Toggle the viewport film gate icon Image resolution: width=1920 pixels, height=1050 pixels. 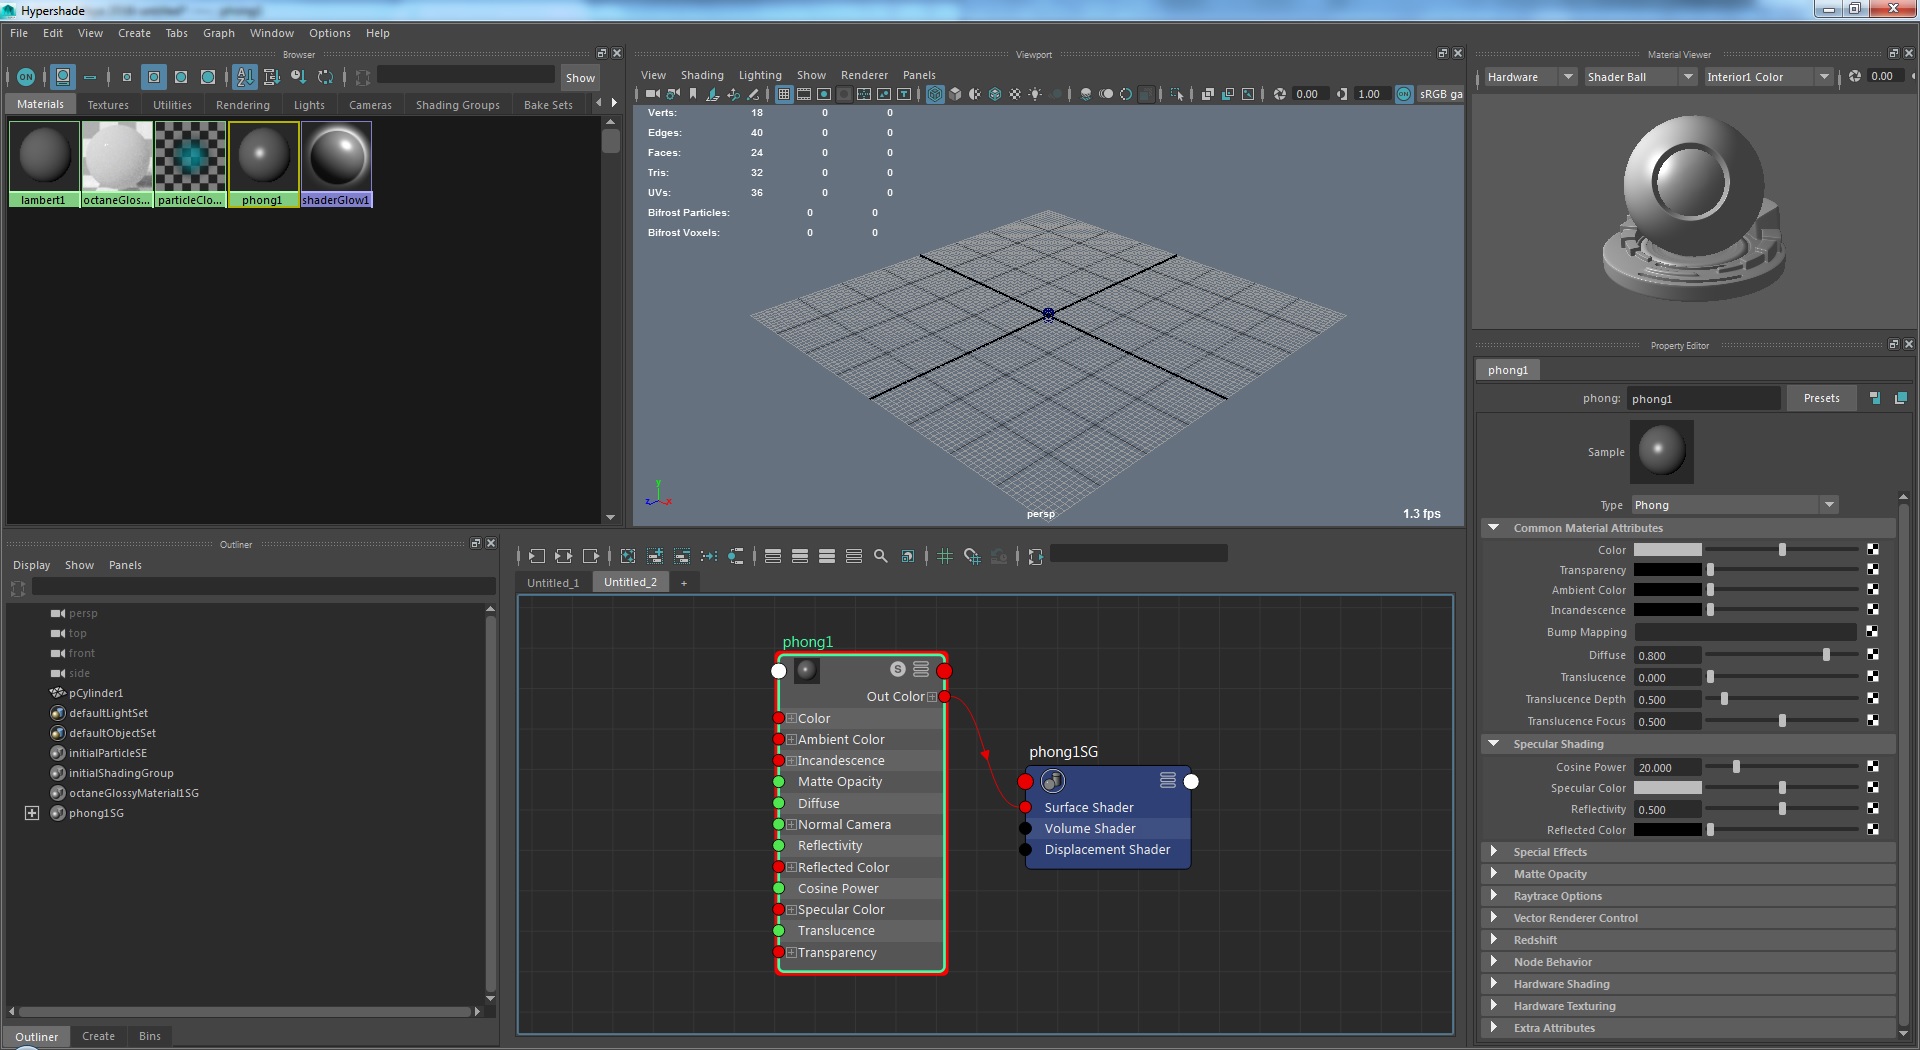point(804,94)
